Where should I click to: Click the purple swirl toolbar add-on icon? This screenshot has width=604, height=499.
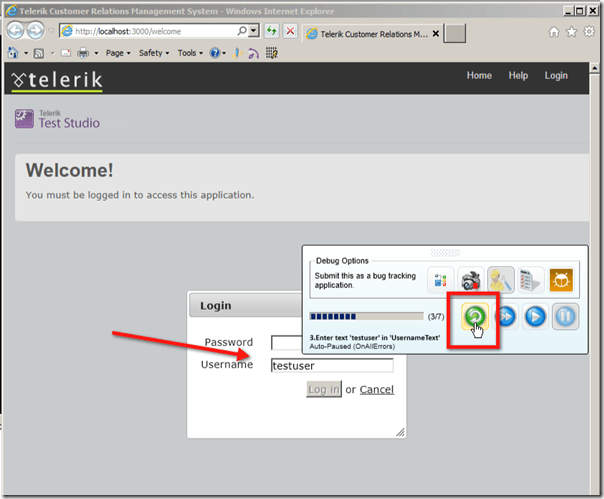(253, 53)
